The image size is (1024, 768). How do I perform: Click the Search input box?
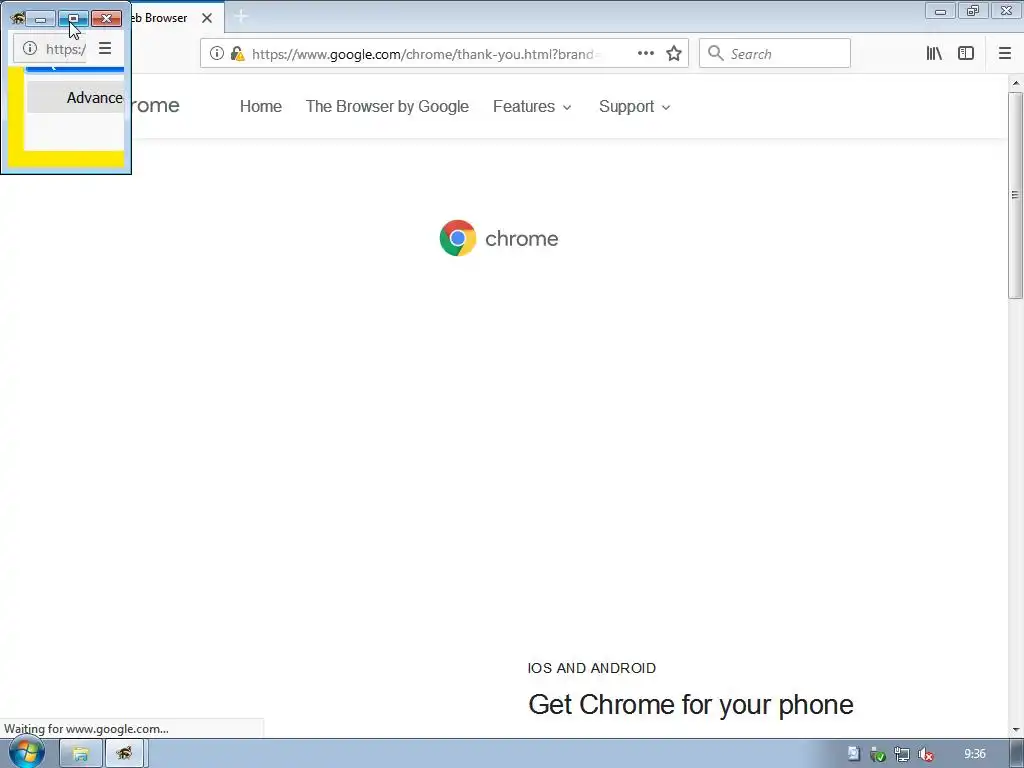click(775, 54)
